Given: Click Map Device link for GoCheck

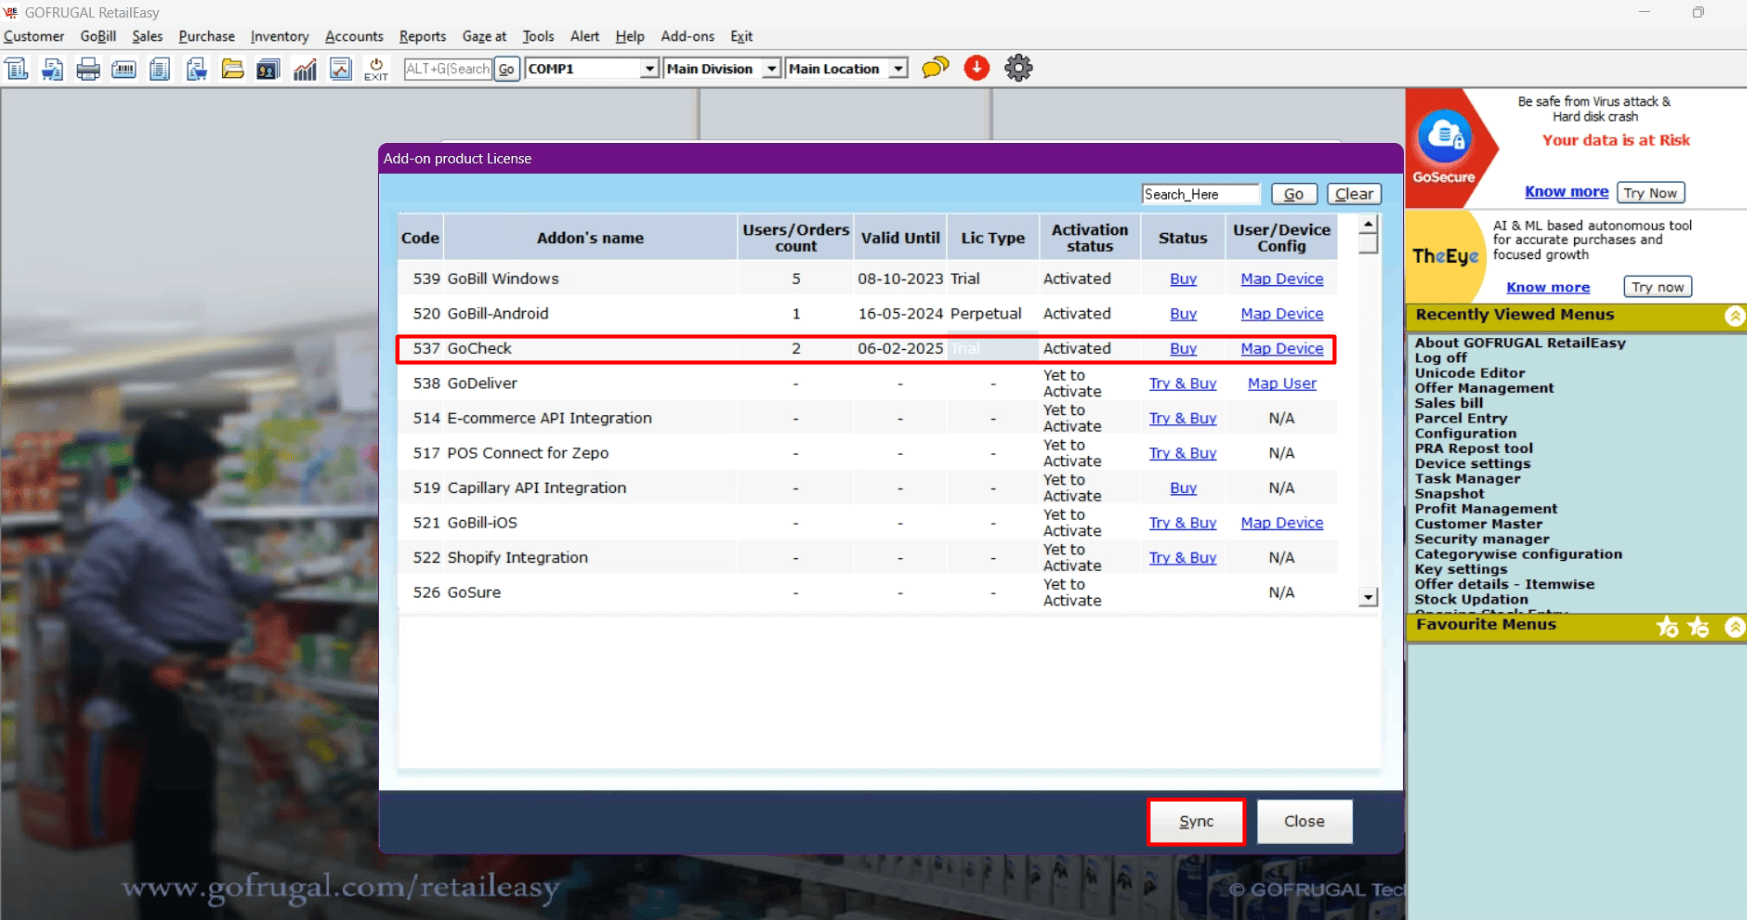Looking at the screenshot, I should (x=1281, y=349).
